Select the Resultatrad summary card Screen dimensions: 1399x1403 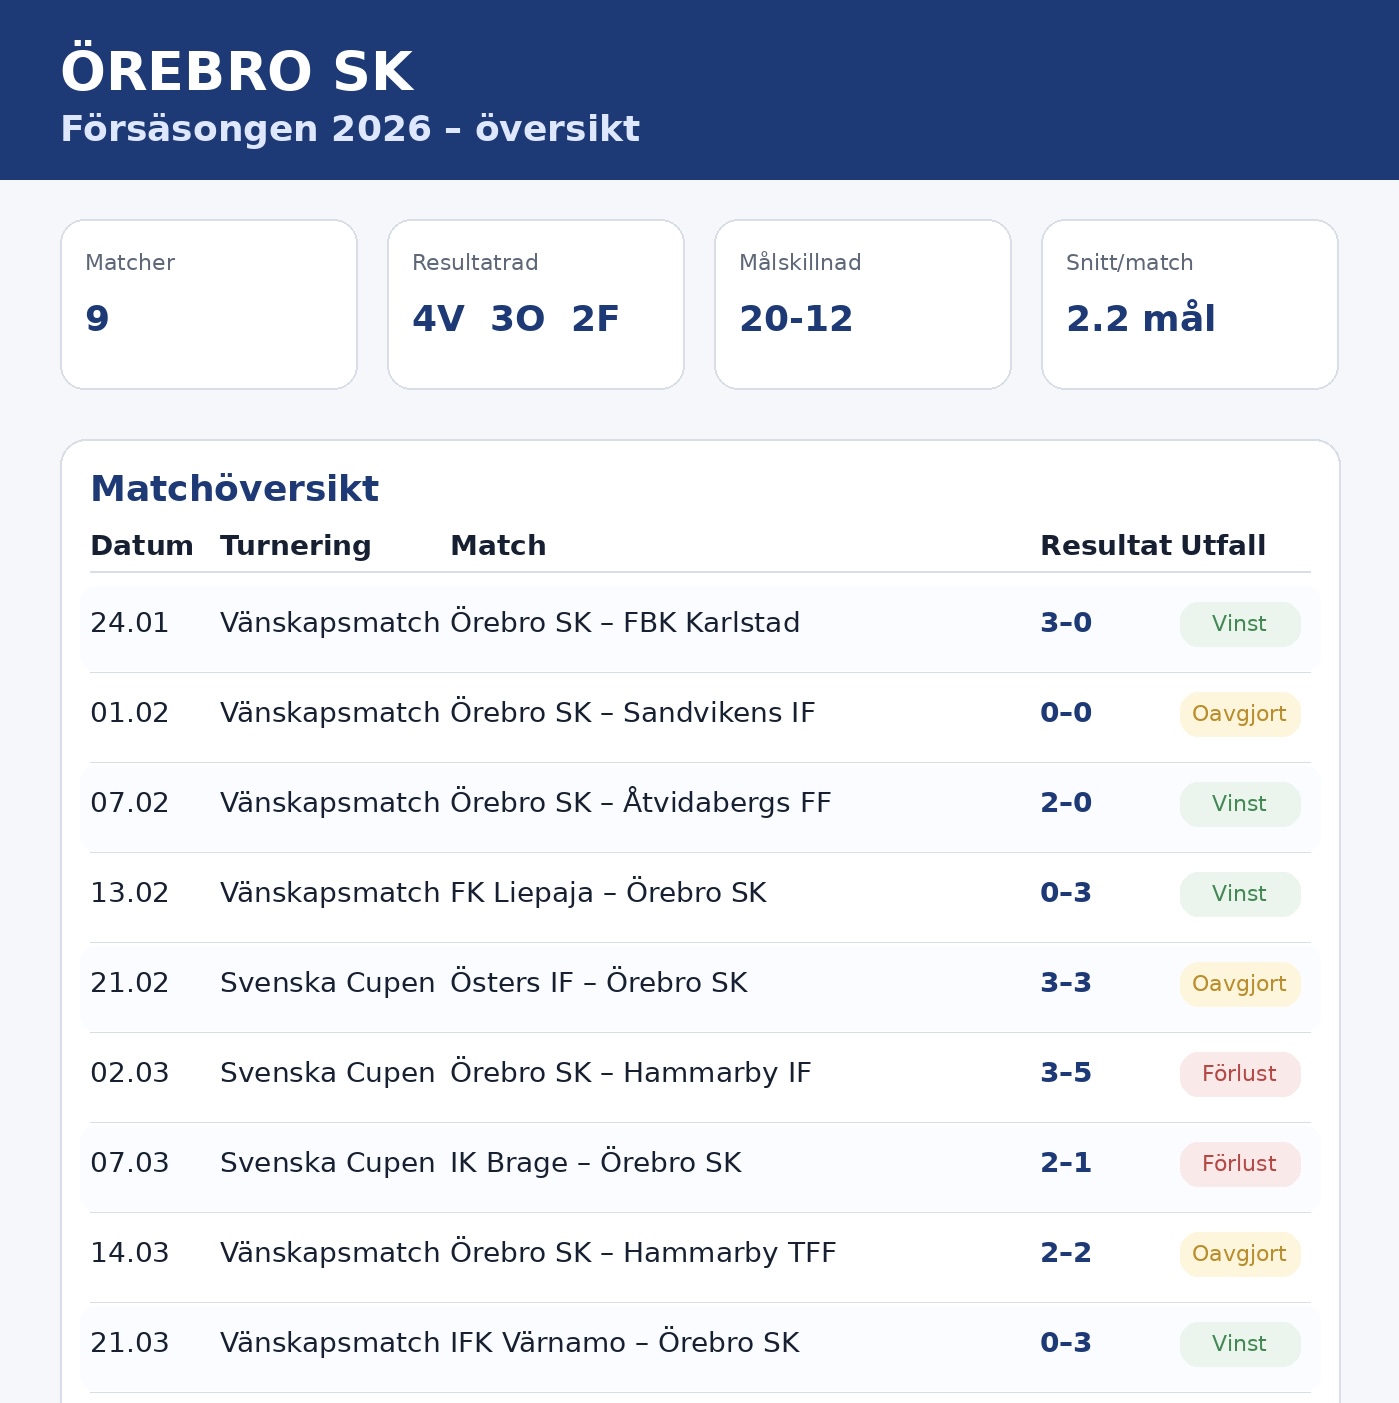536,304
